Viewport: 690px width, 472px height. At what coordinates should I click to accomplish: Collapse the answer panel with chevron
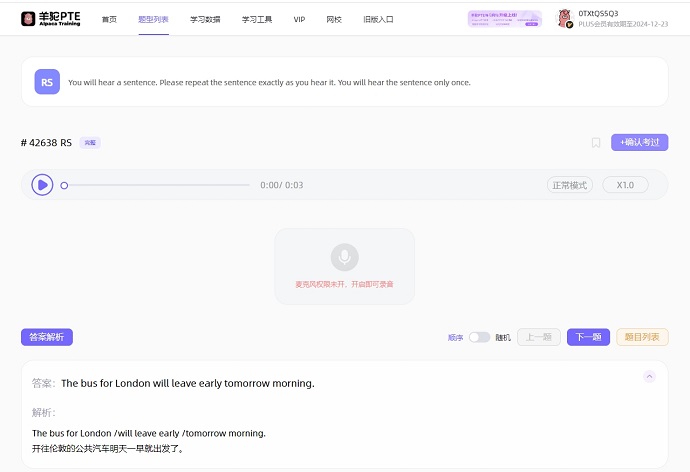649,377
